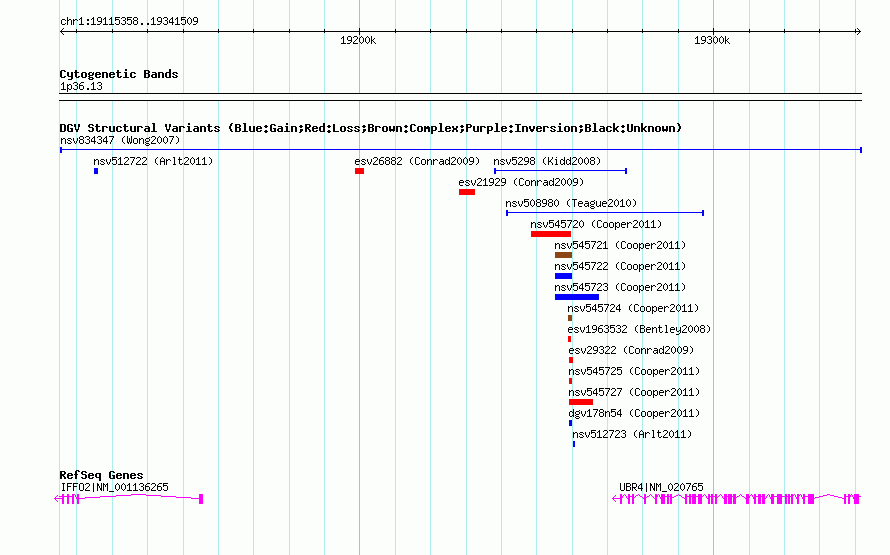Click the DGV Structural Variants track title
This screenshot has height=555, width=890.
371,128
